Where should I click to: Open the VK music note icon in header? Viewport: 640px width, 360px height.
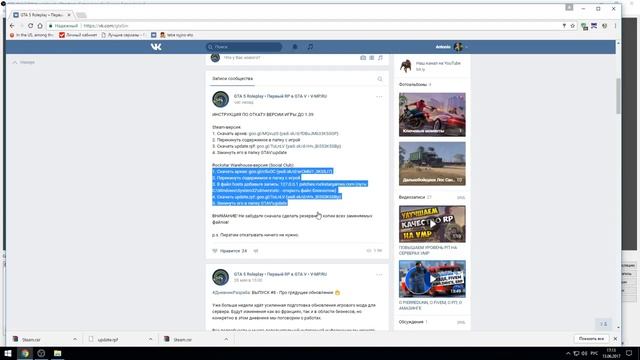coord(310,47)
